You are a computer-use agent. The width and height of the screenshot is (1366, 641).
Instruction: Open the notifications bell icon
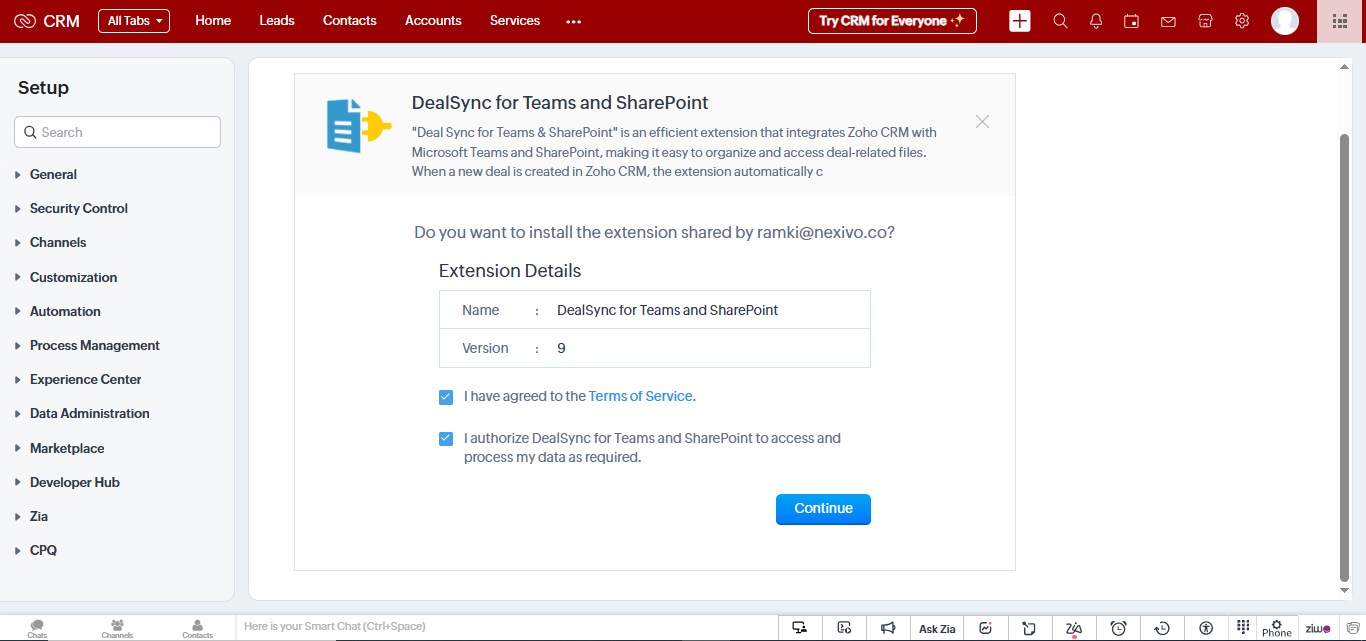(1096, 21)
